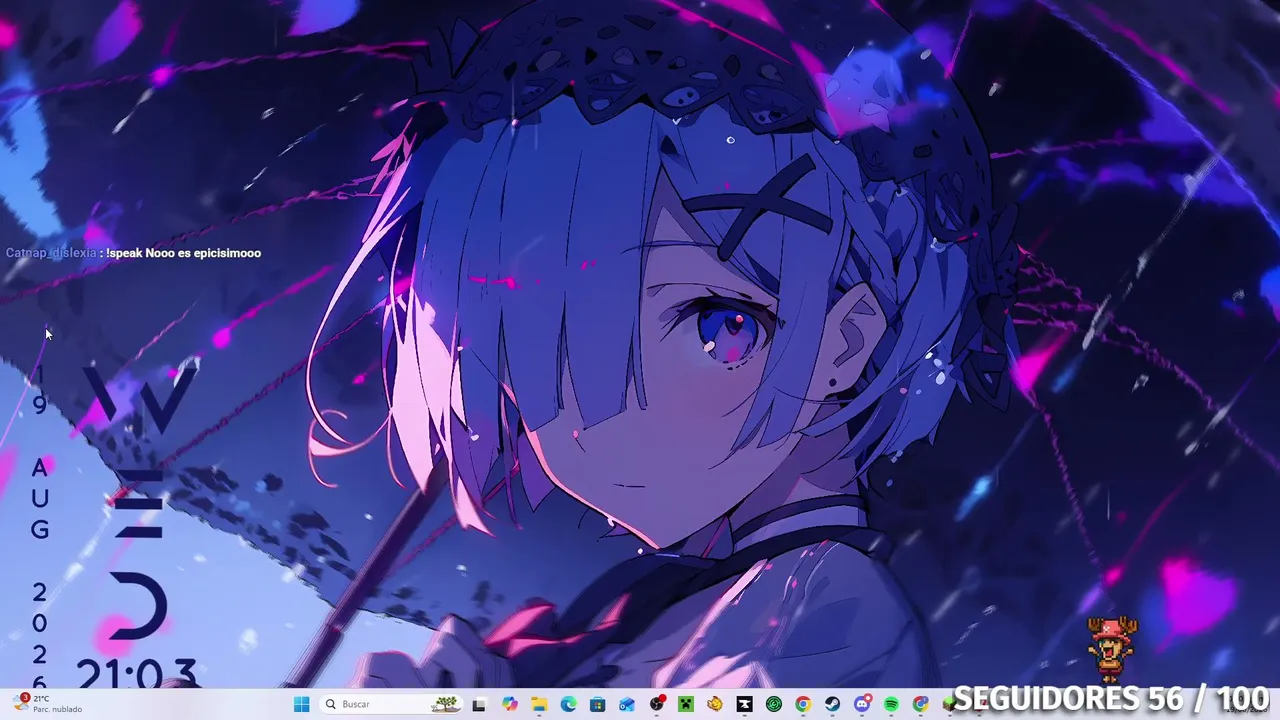Launch Copilot from the taskbar
1280x720 pixels.
tap(510, 704)
